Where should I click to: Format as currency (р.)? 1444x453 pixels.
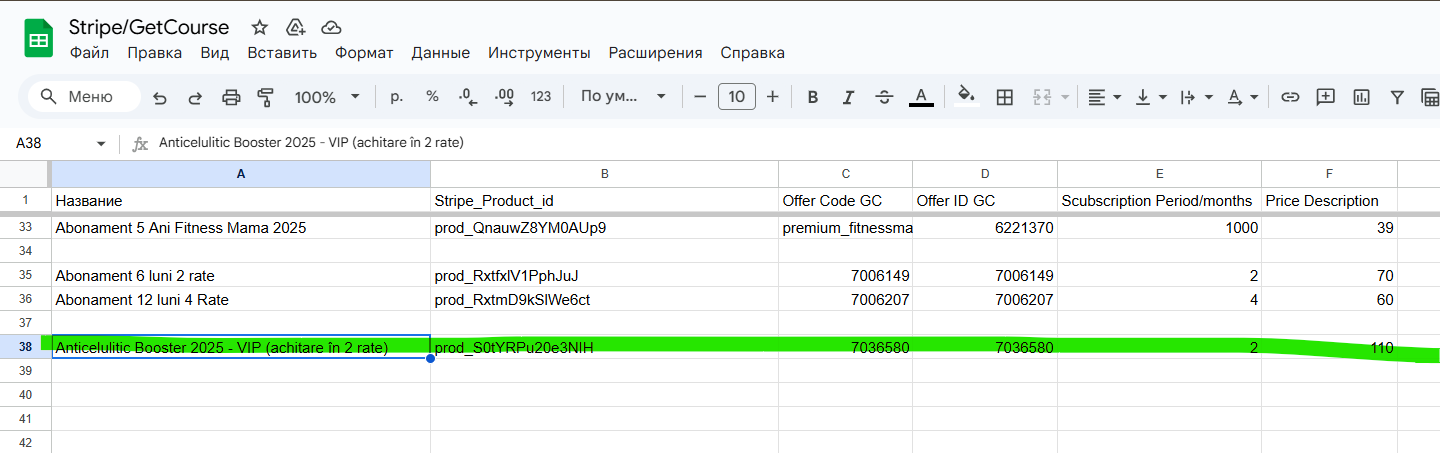click(396, 97)
